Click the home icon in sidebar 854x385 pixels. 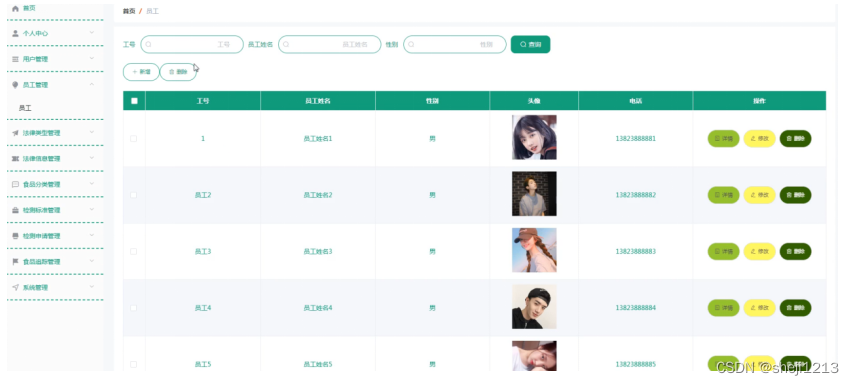coord(15,8)
